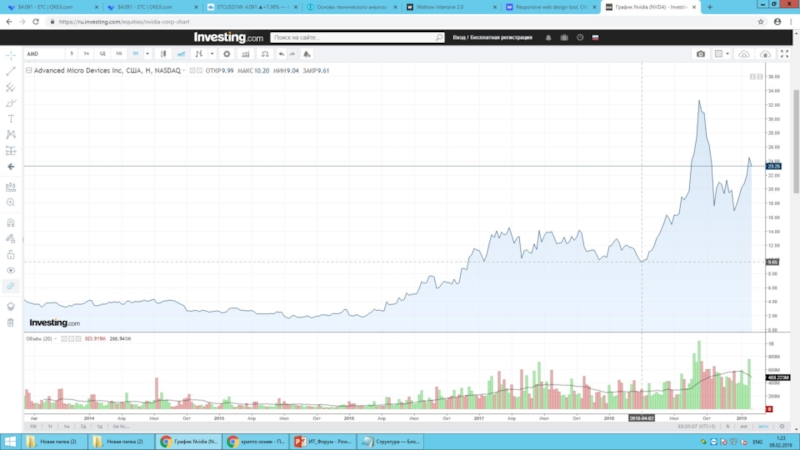Choose the text annotation tool
Image resolution: width=800 pixels, height=450 pixels.
tap(11, 118)
